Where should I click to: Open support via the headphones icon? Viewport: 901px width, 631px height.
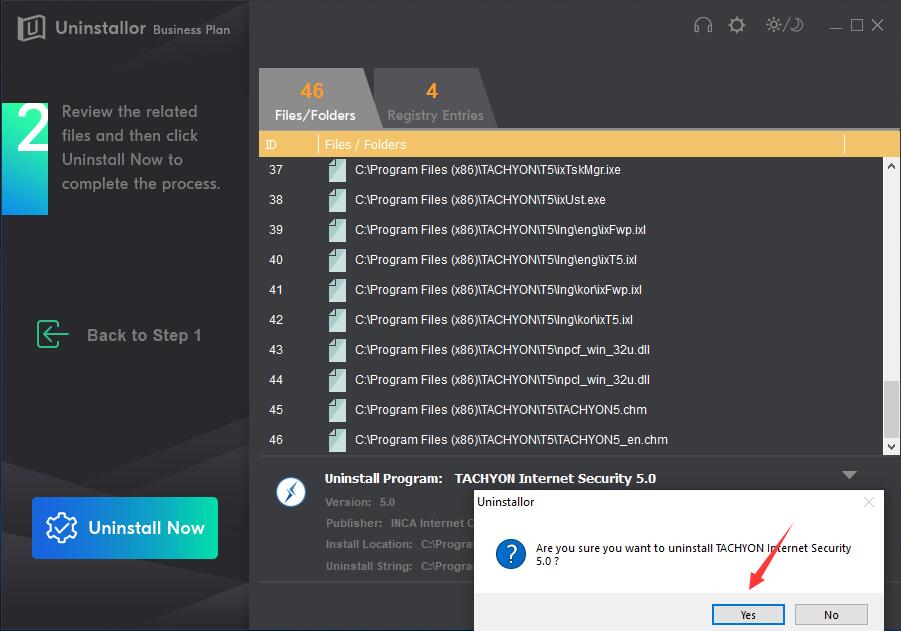pyautogui.click(x=703, y=25)
